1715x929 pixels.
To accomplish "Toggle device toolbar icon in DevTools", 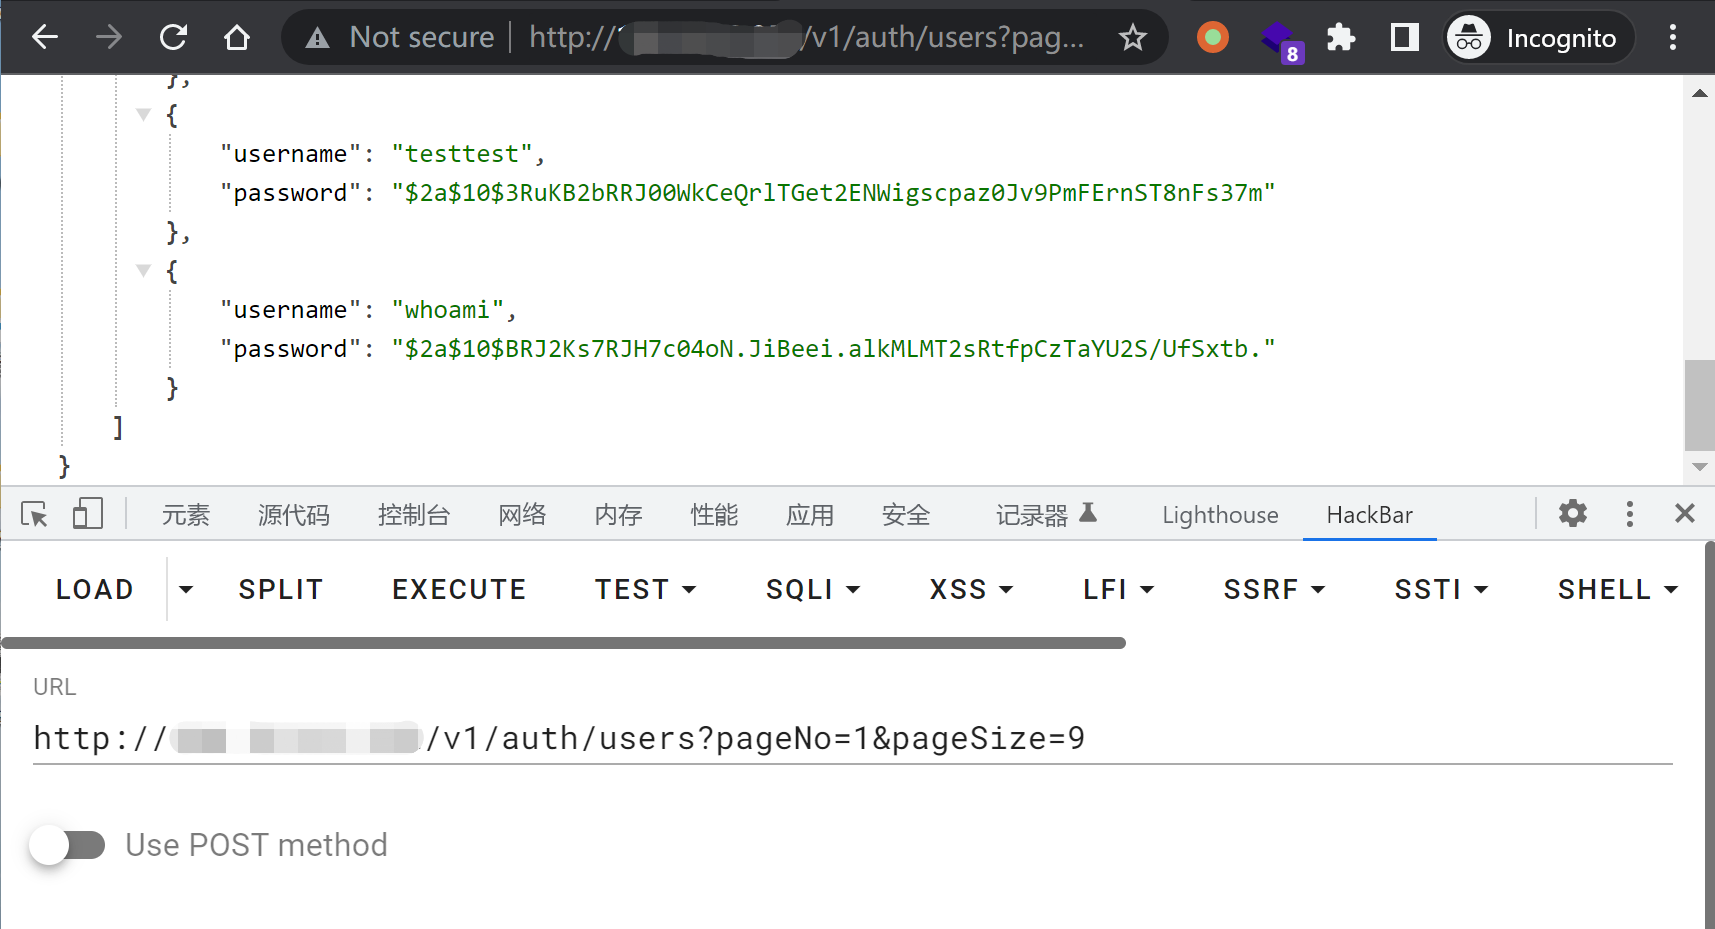I will (87, 515).
